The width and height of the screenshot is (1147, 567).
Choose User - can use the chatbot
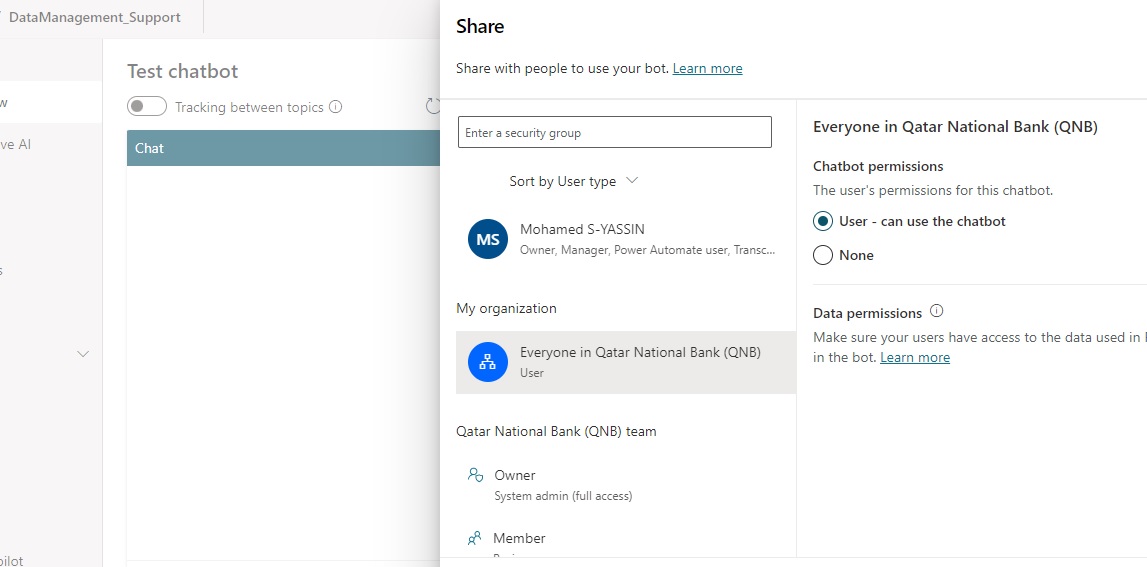pos(823,221)
